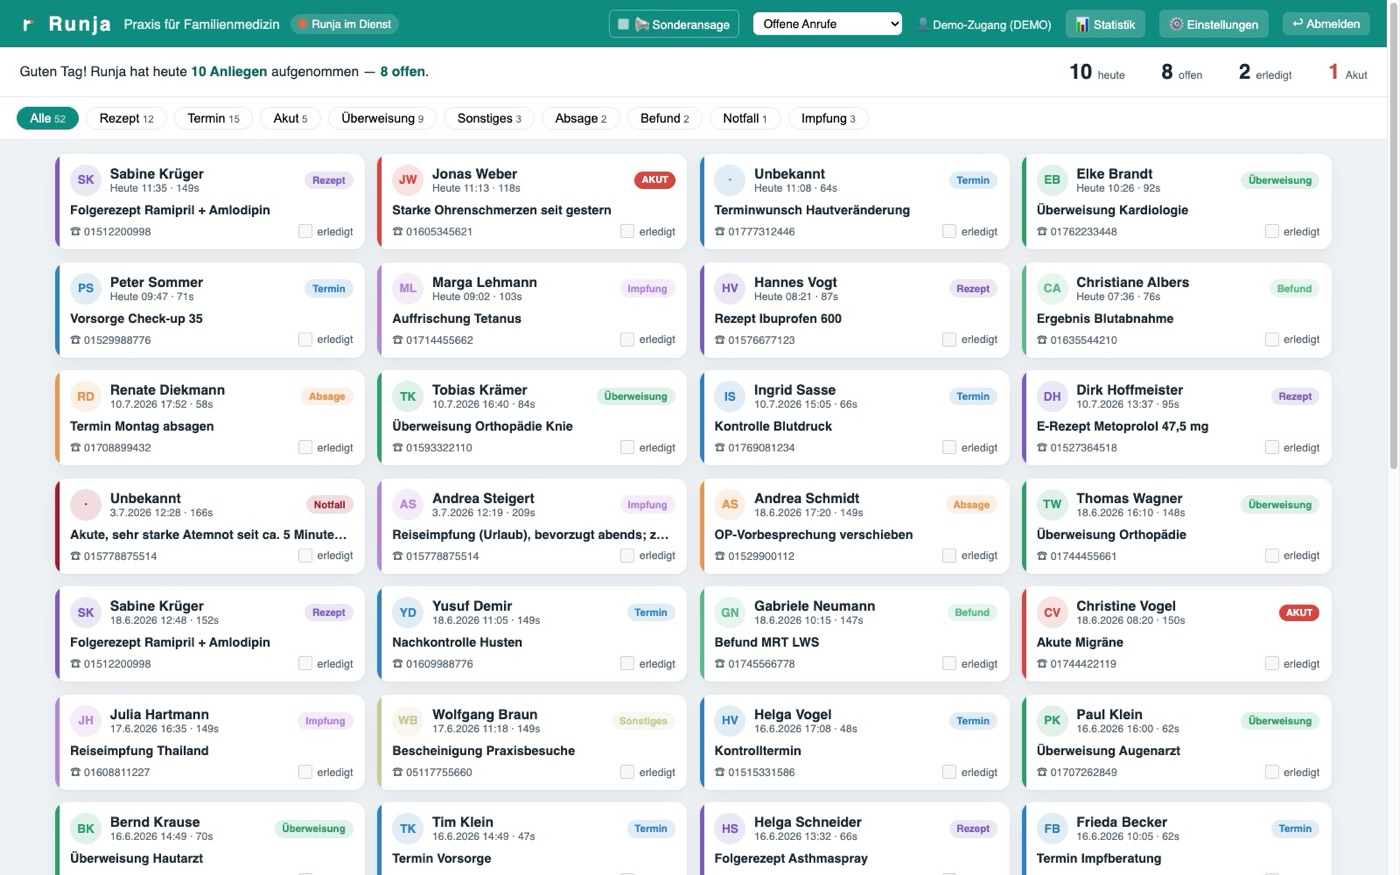Click phone number 01529900112
The image size is (1400, 875).
tap(761, 556)
